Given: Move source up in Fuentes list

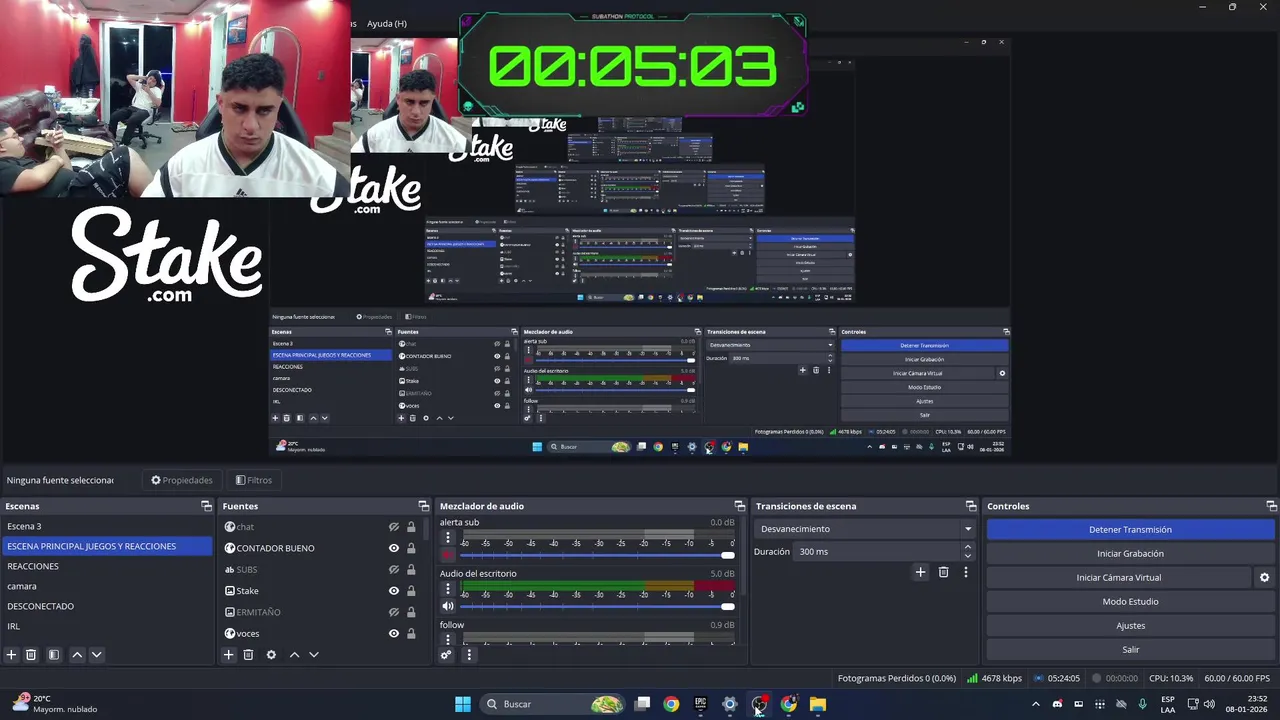Looking at the screenshot, I should (x=294, y=655).
